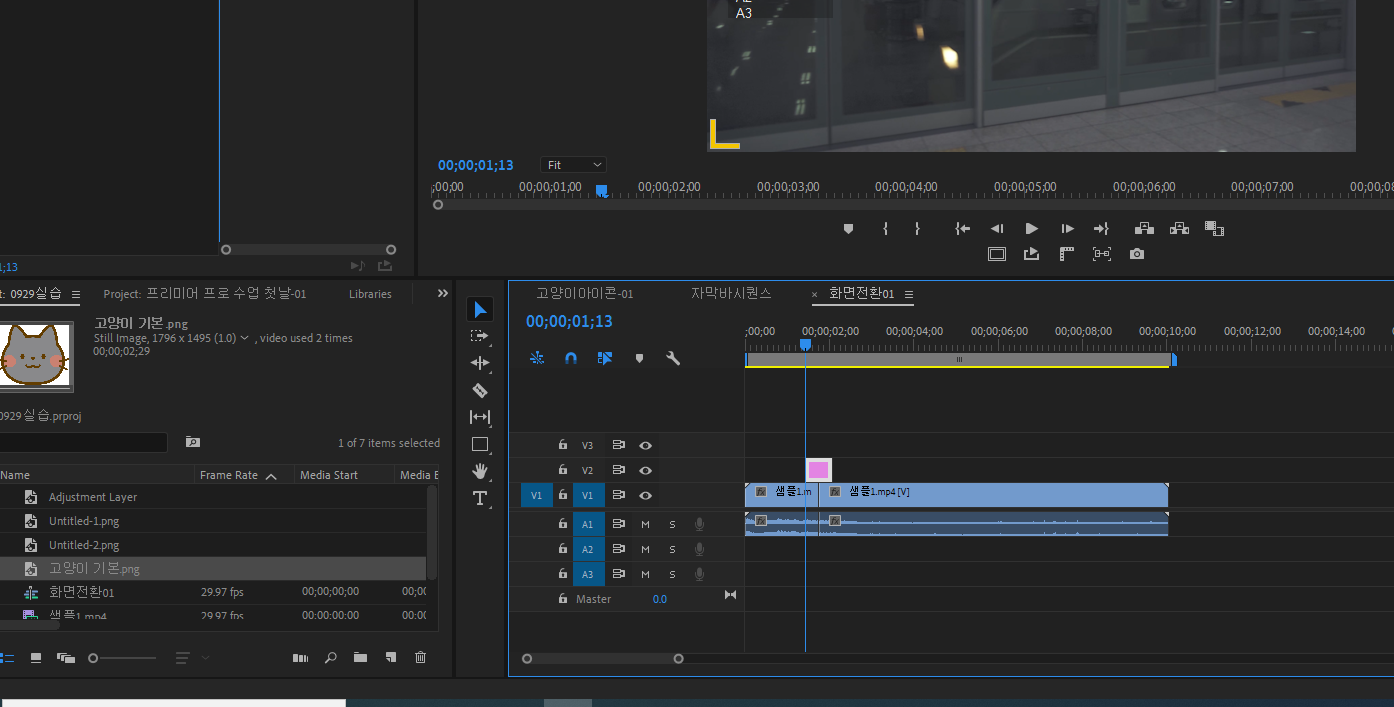
Task: Select the Type tool
Action: [x=480, y=498]
